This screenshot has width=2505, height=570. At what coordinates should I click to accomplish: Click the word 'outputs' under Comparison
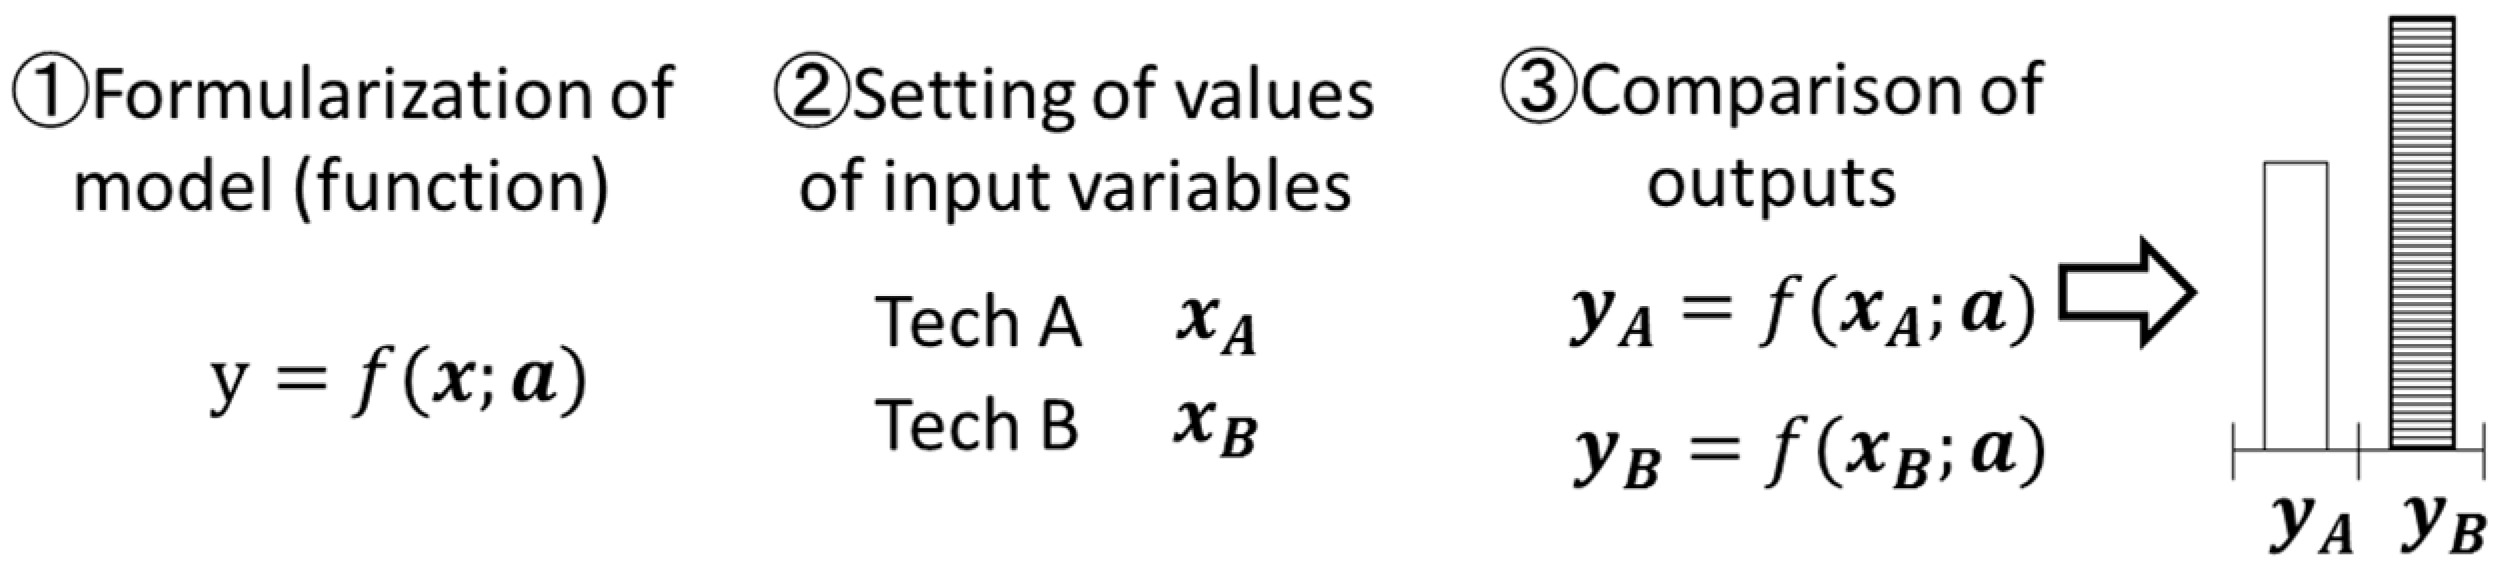(x=1771, y=183)
